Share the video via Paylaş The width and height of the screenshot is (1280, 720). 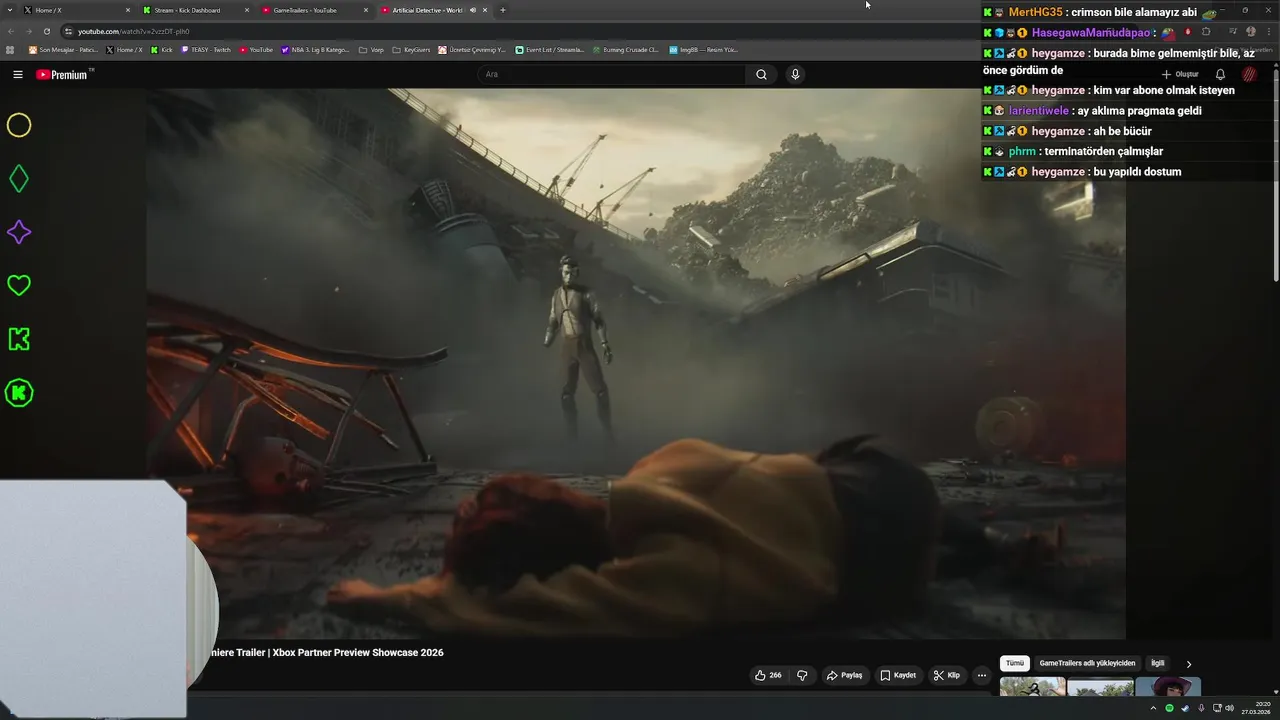tap(844, 675)
